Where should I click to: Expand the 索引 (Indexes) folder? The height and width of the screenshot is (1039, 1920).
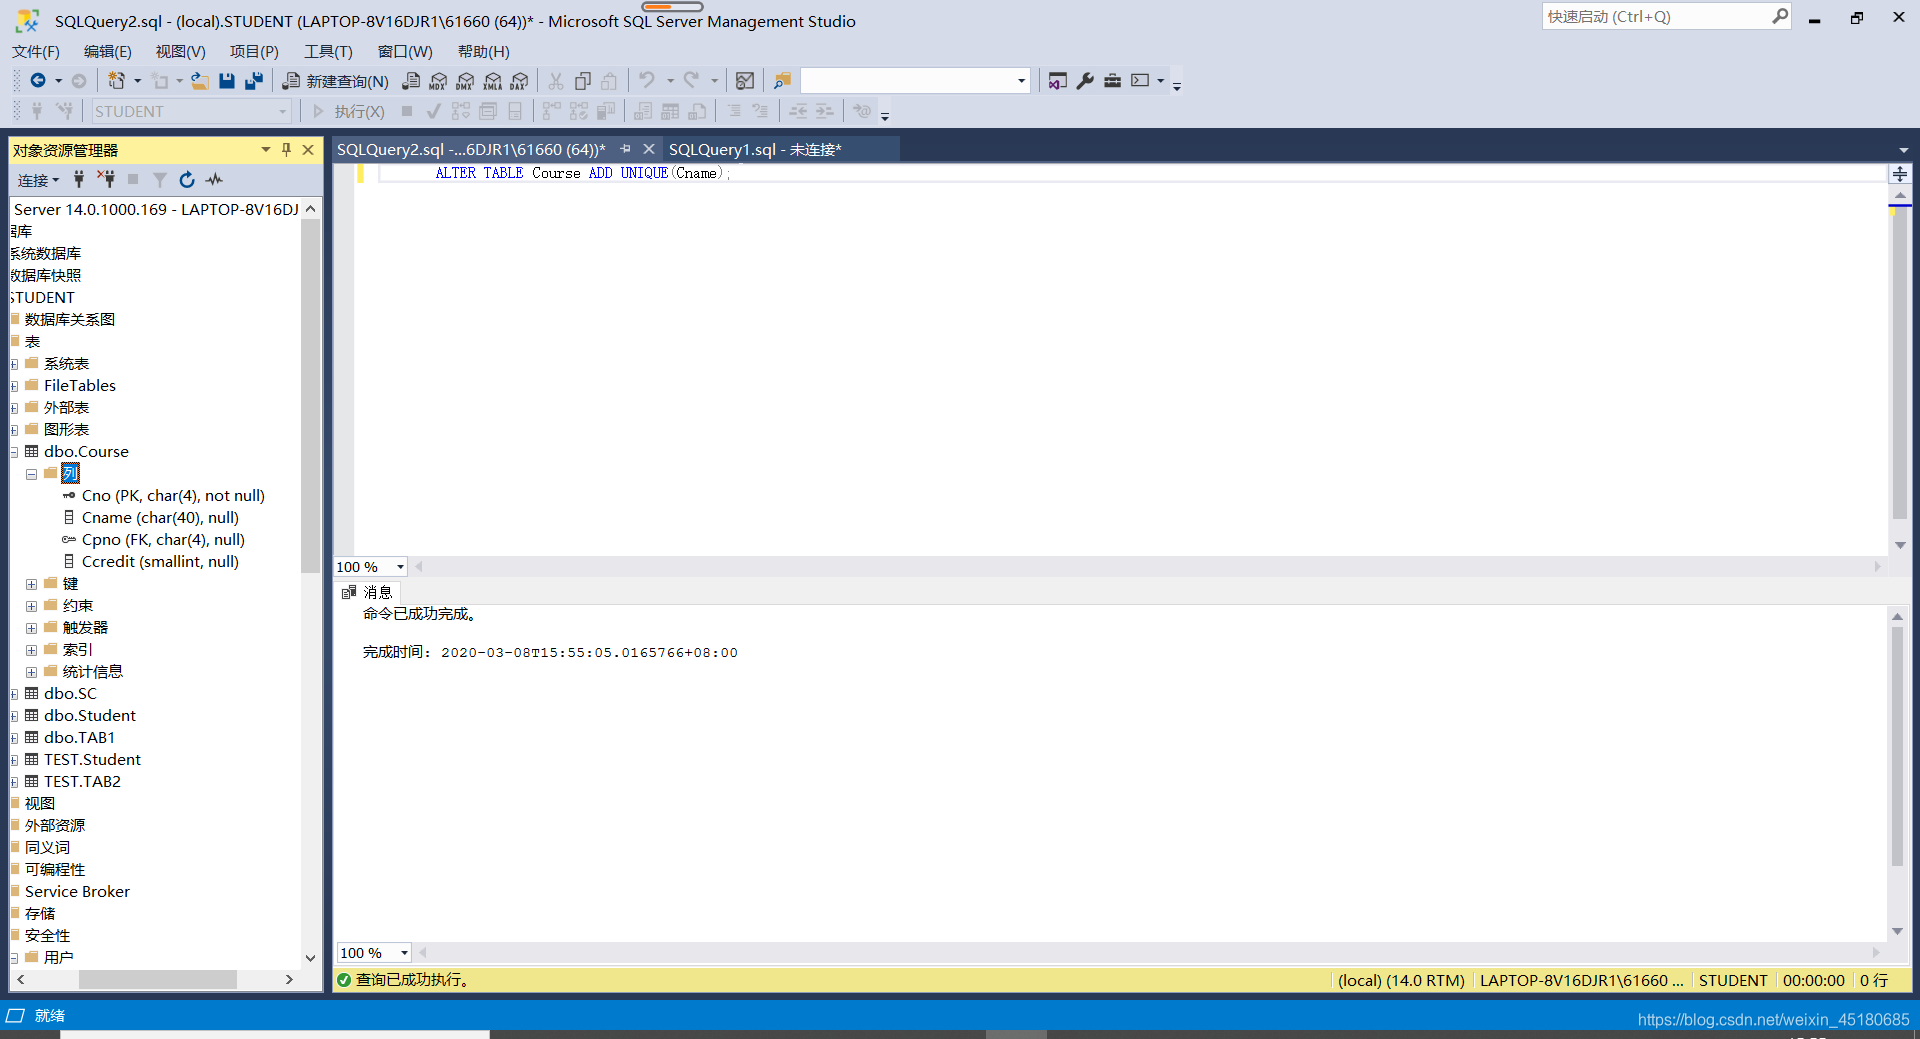31,650
